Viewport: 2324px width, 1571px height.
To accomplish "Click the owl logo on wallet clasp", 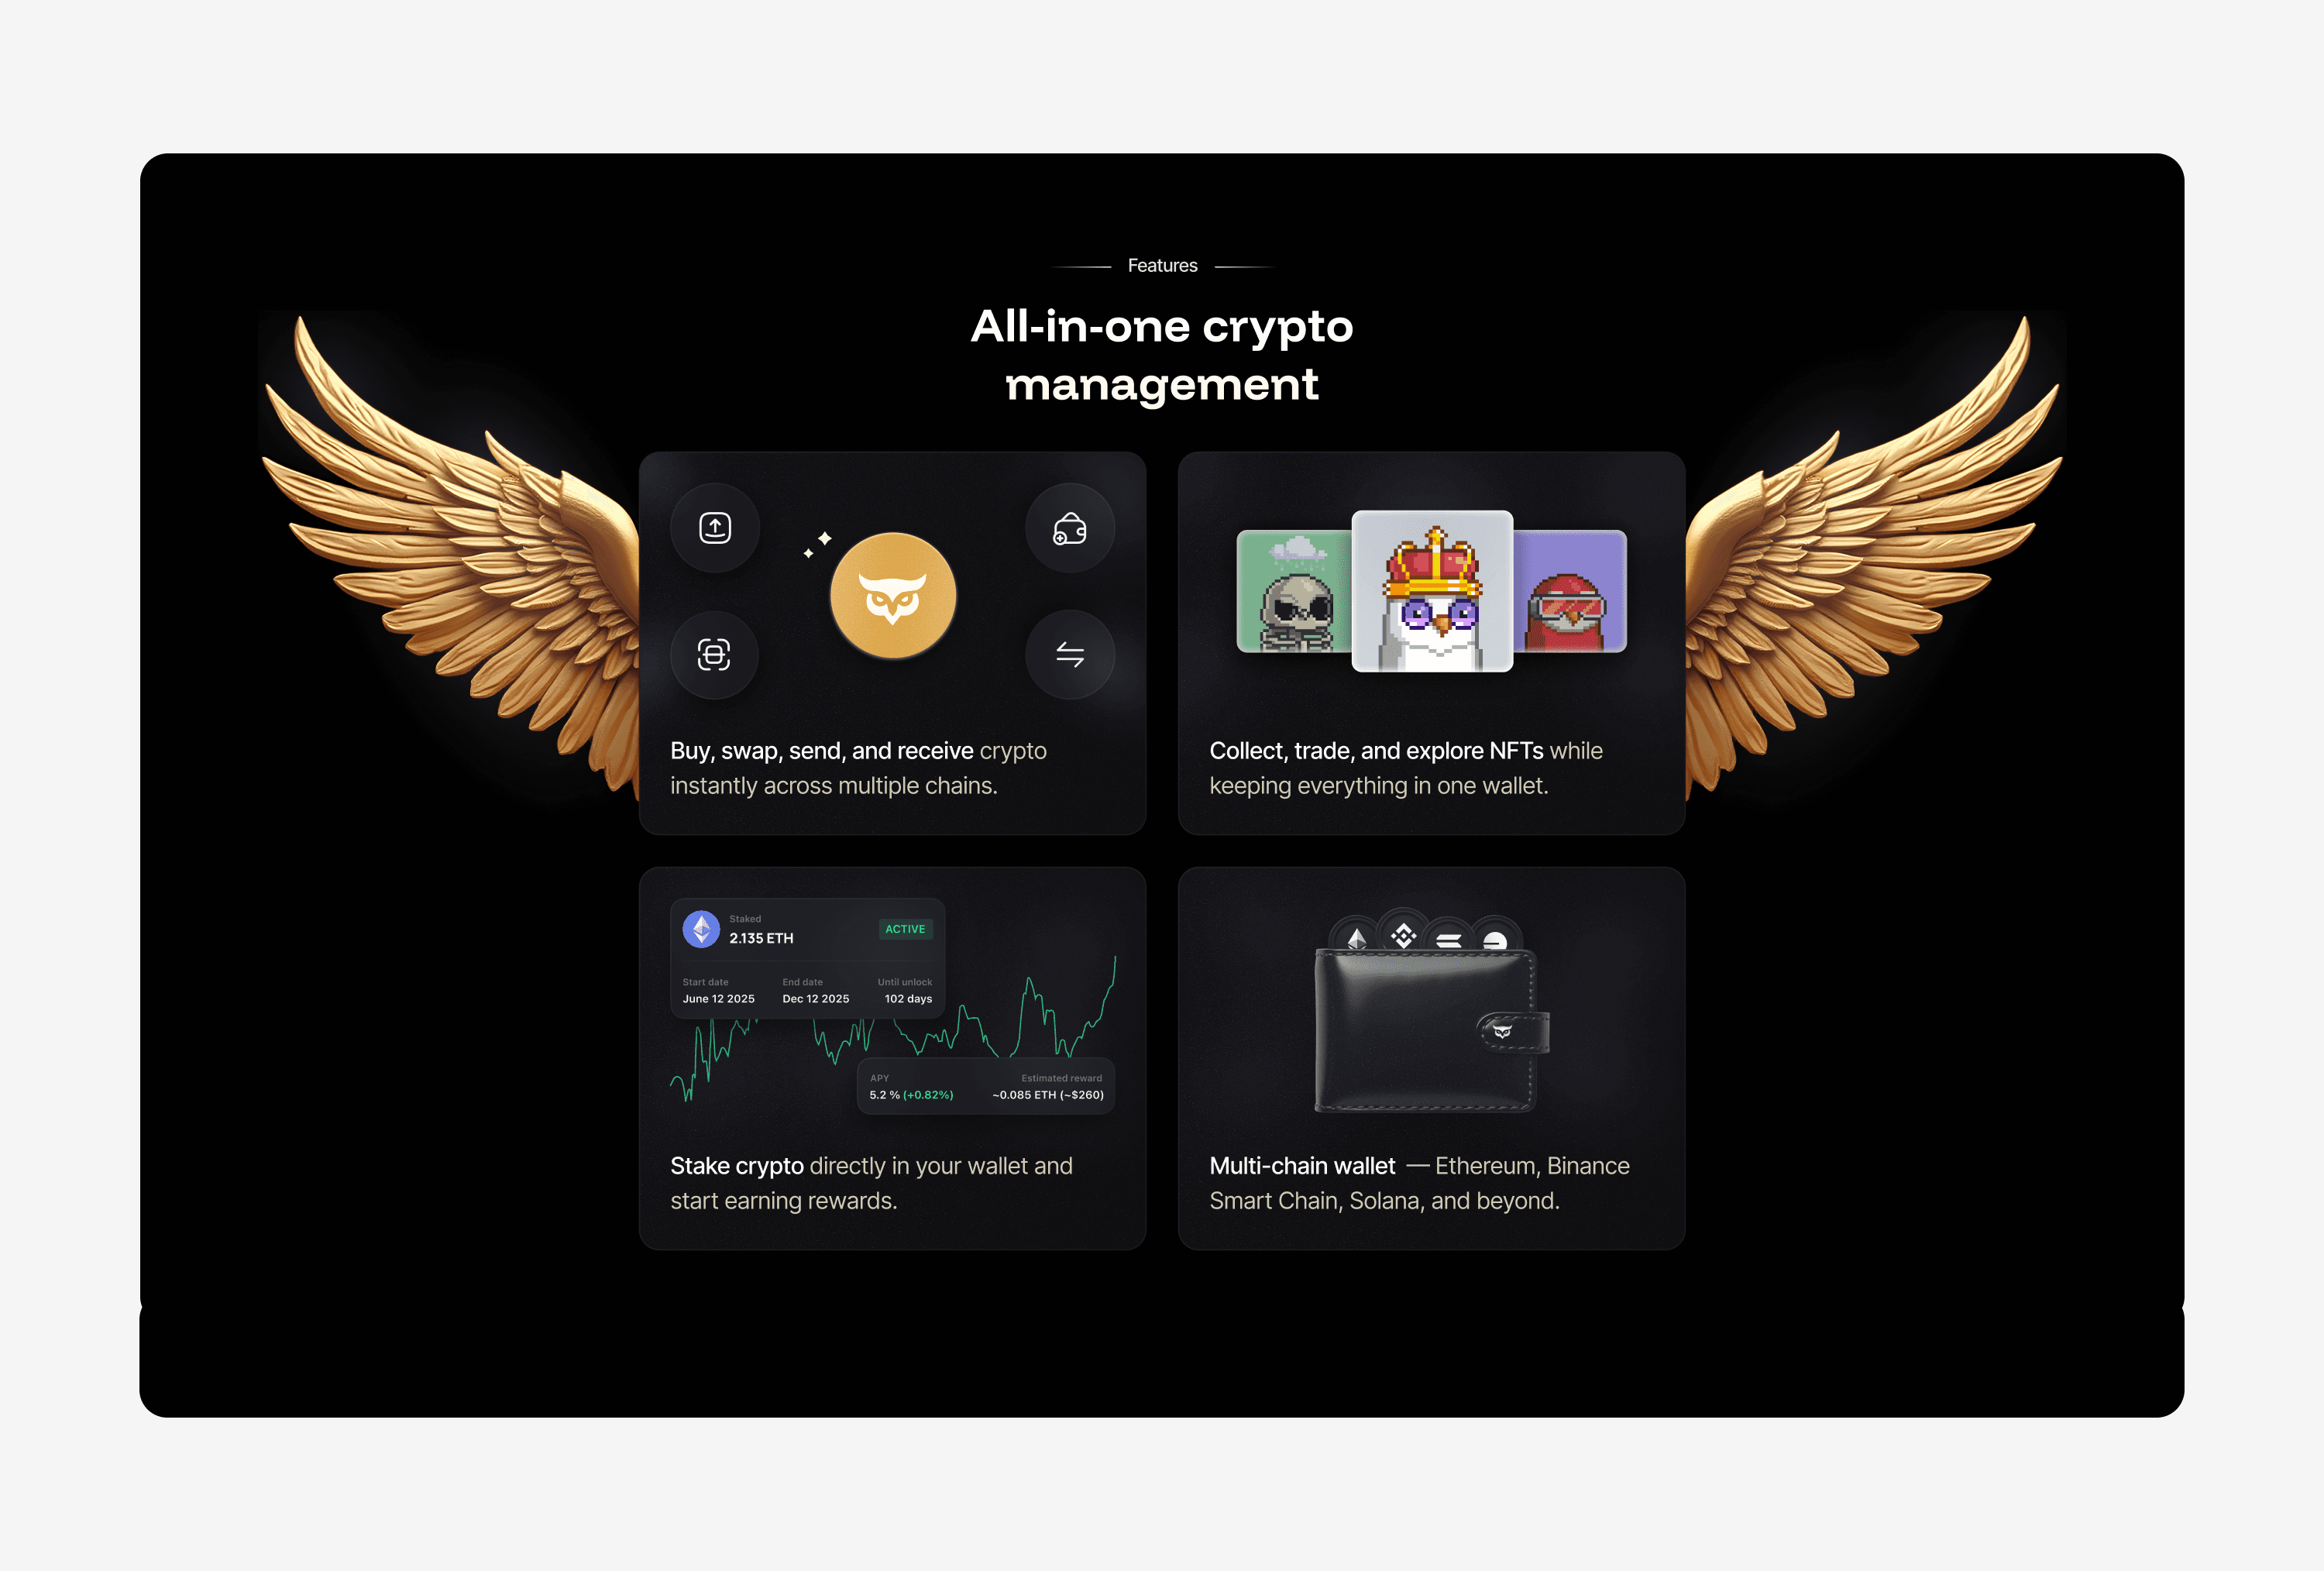I will (x=1502, y=1030).
